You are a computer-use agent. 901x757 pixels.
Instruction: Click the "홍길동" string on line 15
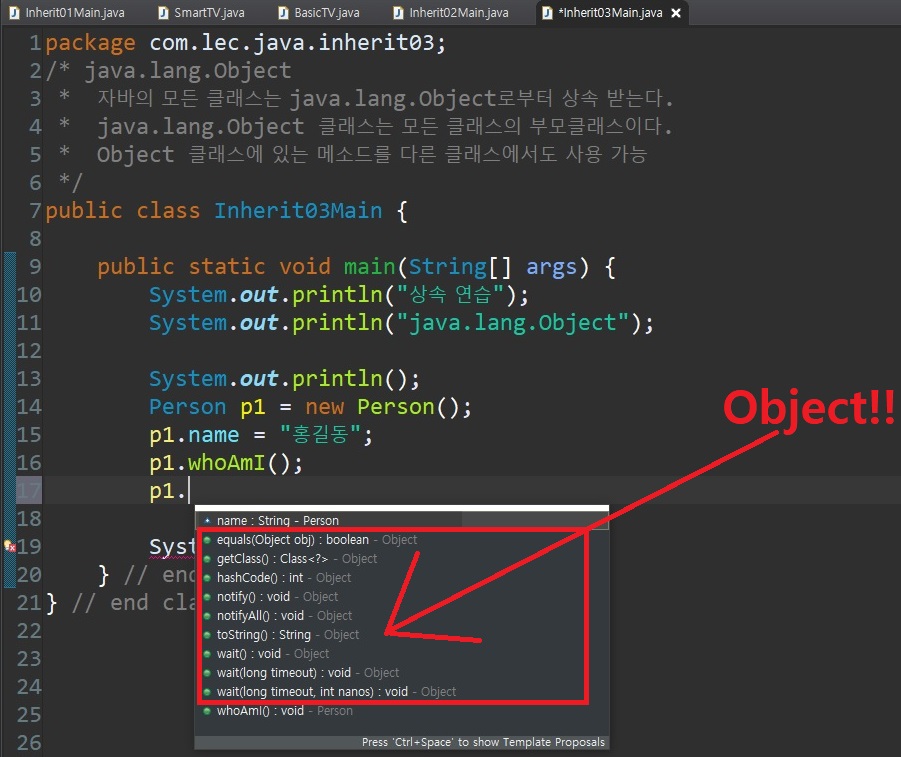(320, 435)
